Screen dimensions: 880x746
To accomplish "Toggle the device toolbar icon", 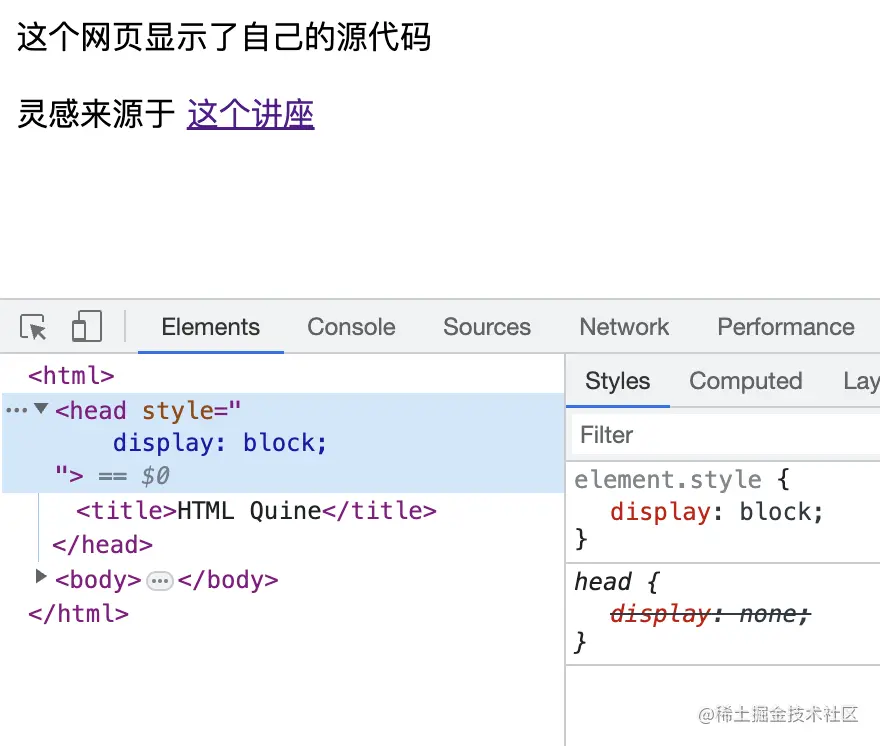I will [x=87, y=326].
